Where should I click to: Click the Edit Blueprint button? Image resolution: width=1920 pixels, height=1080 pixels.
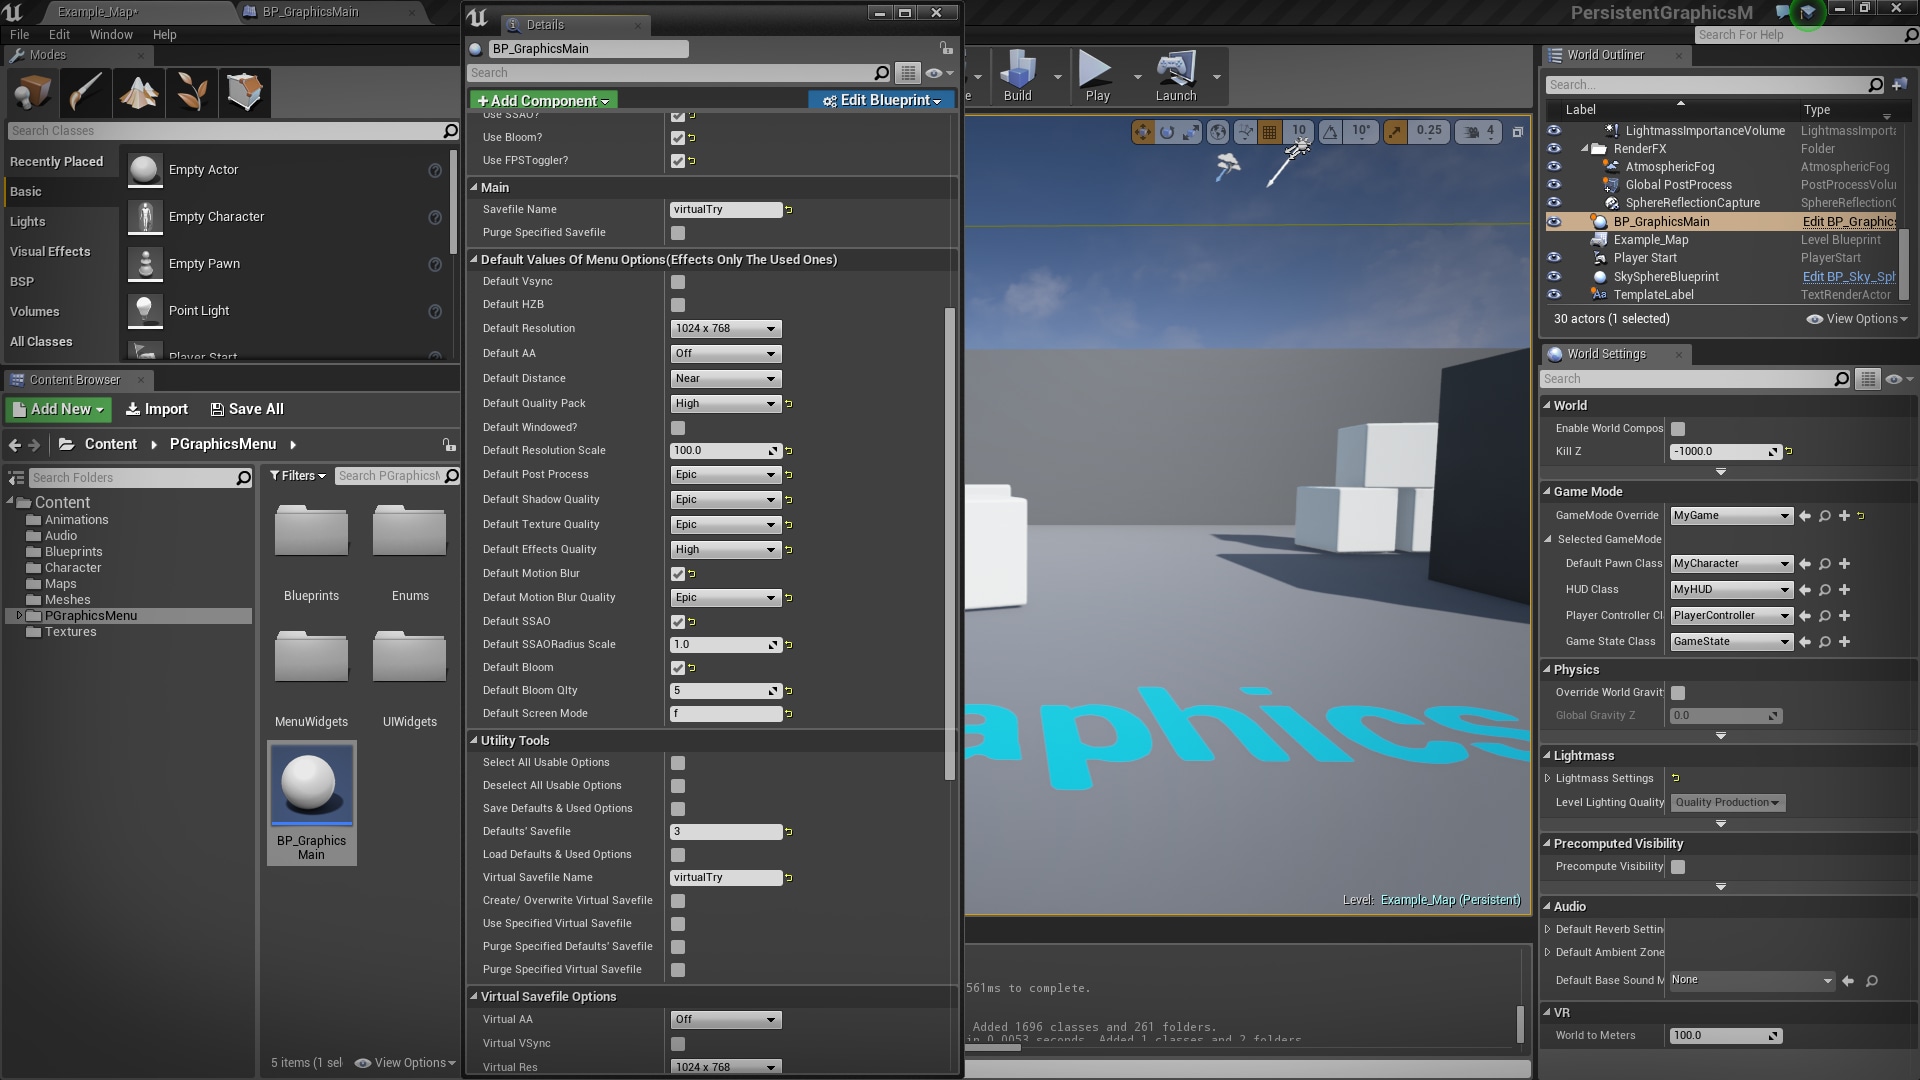(x=880, y=100)
